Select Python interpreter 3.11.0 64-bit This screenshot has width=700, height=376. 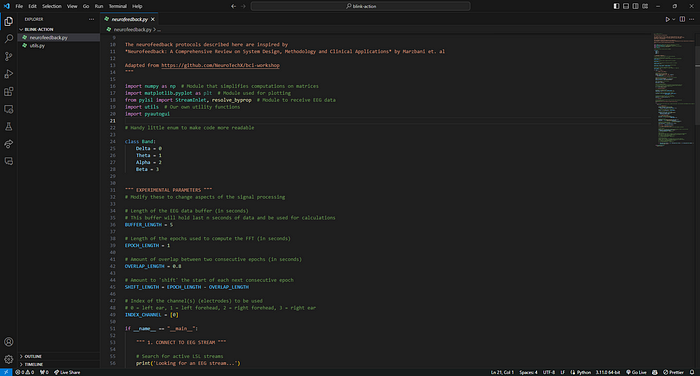tap(608, 372)
